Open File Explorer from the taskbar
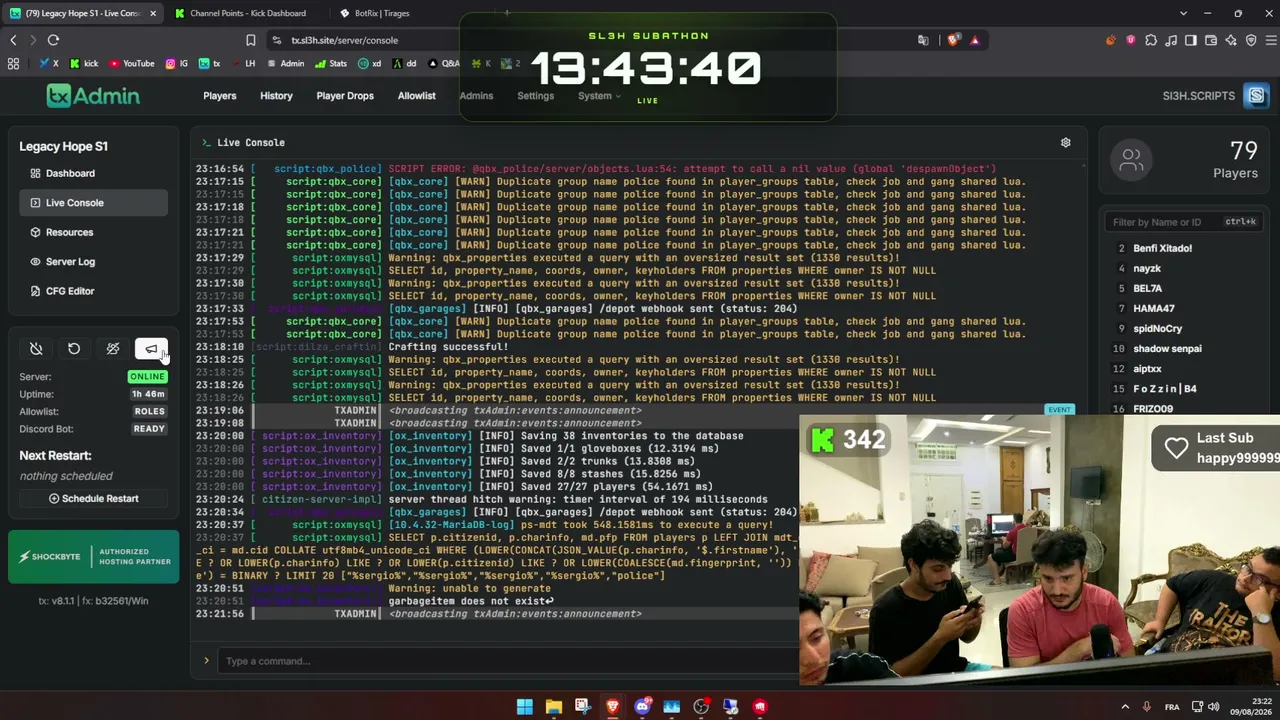 [x=553, y=707]
